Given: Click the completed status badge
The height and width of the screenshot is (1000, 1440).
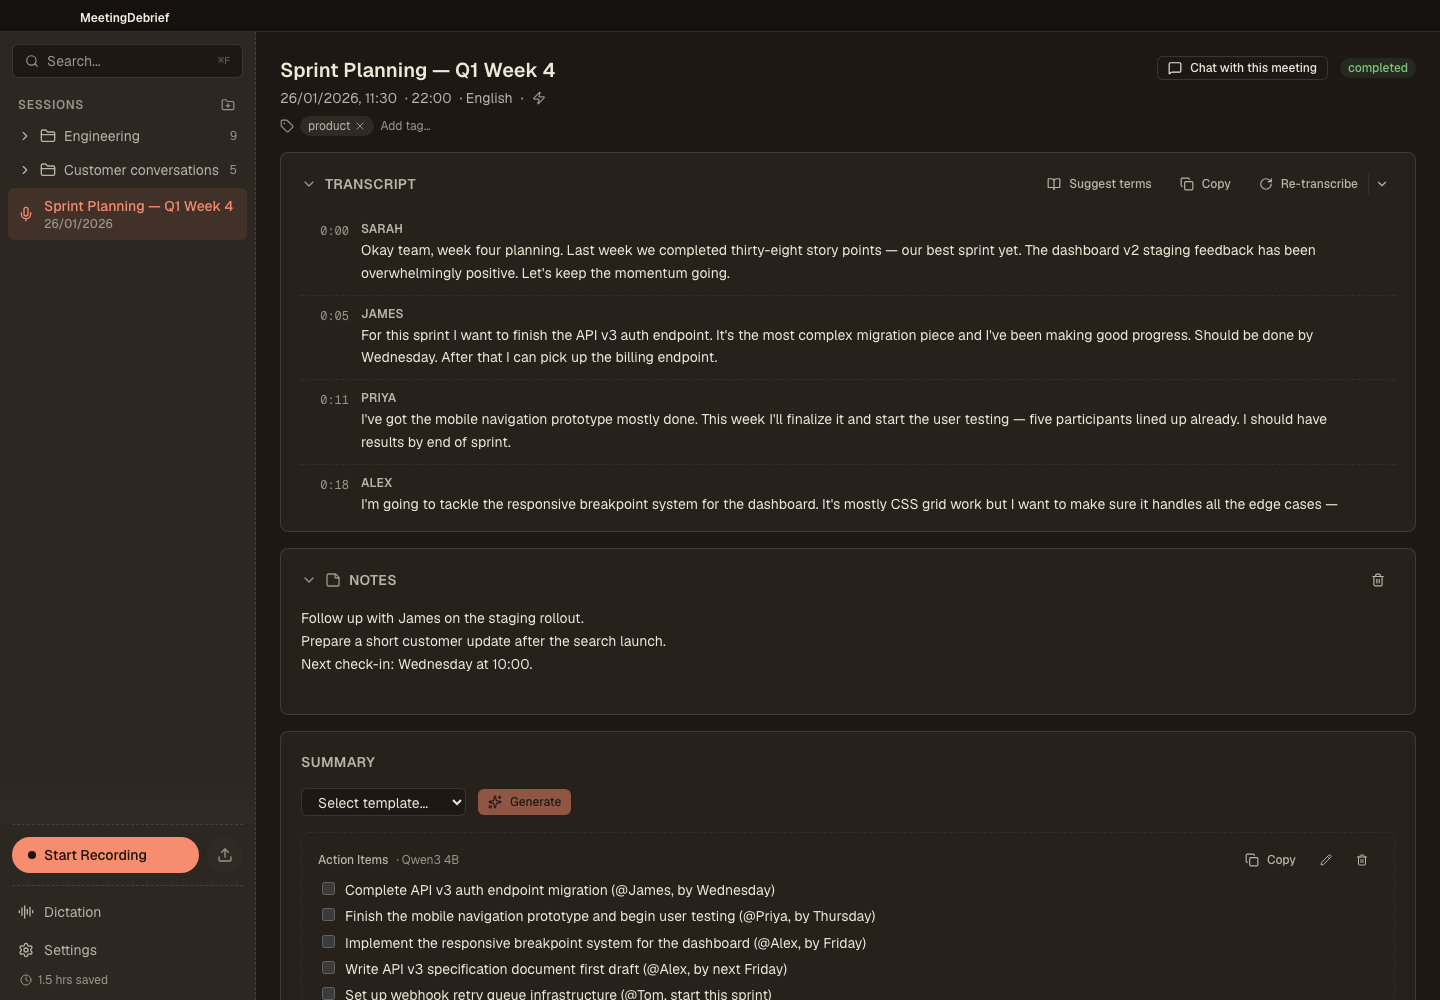Looking at the screenshot, I should pos(1377,68).
